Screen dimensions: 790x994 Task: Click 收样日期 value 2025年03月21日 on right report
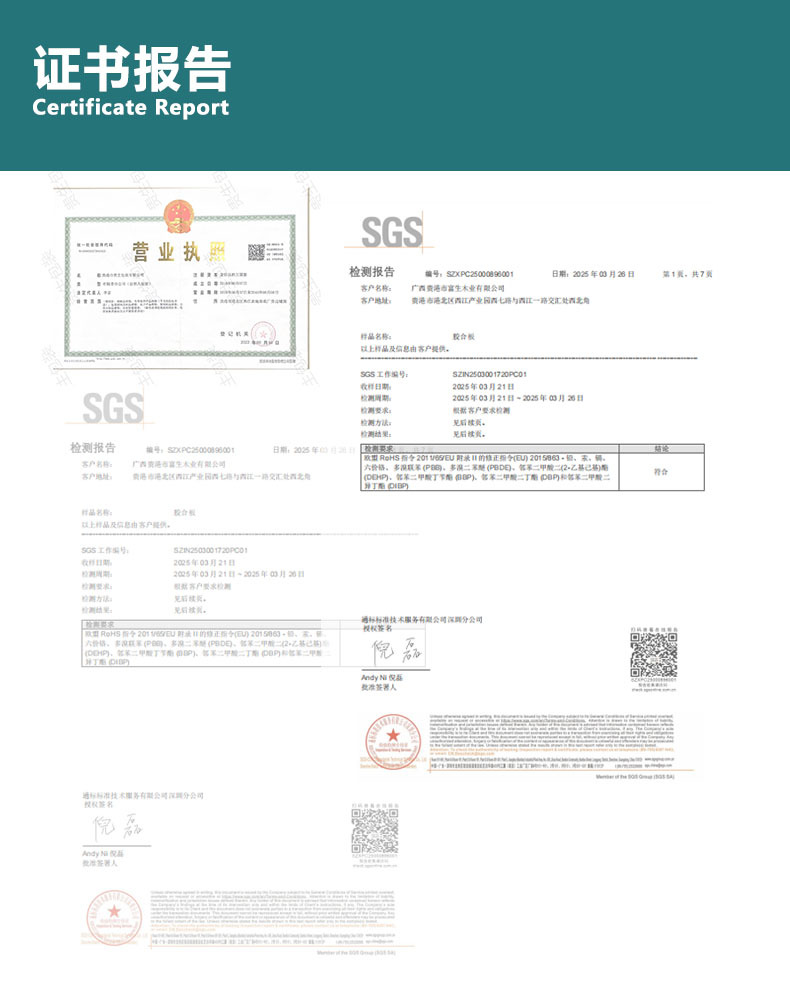[x=483, y=386]
